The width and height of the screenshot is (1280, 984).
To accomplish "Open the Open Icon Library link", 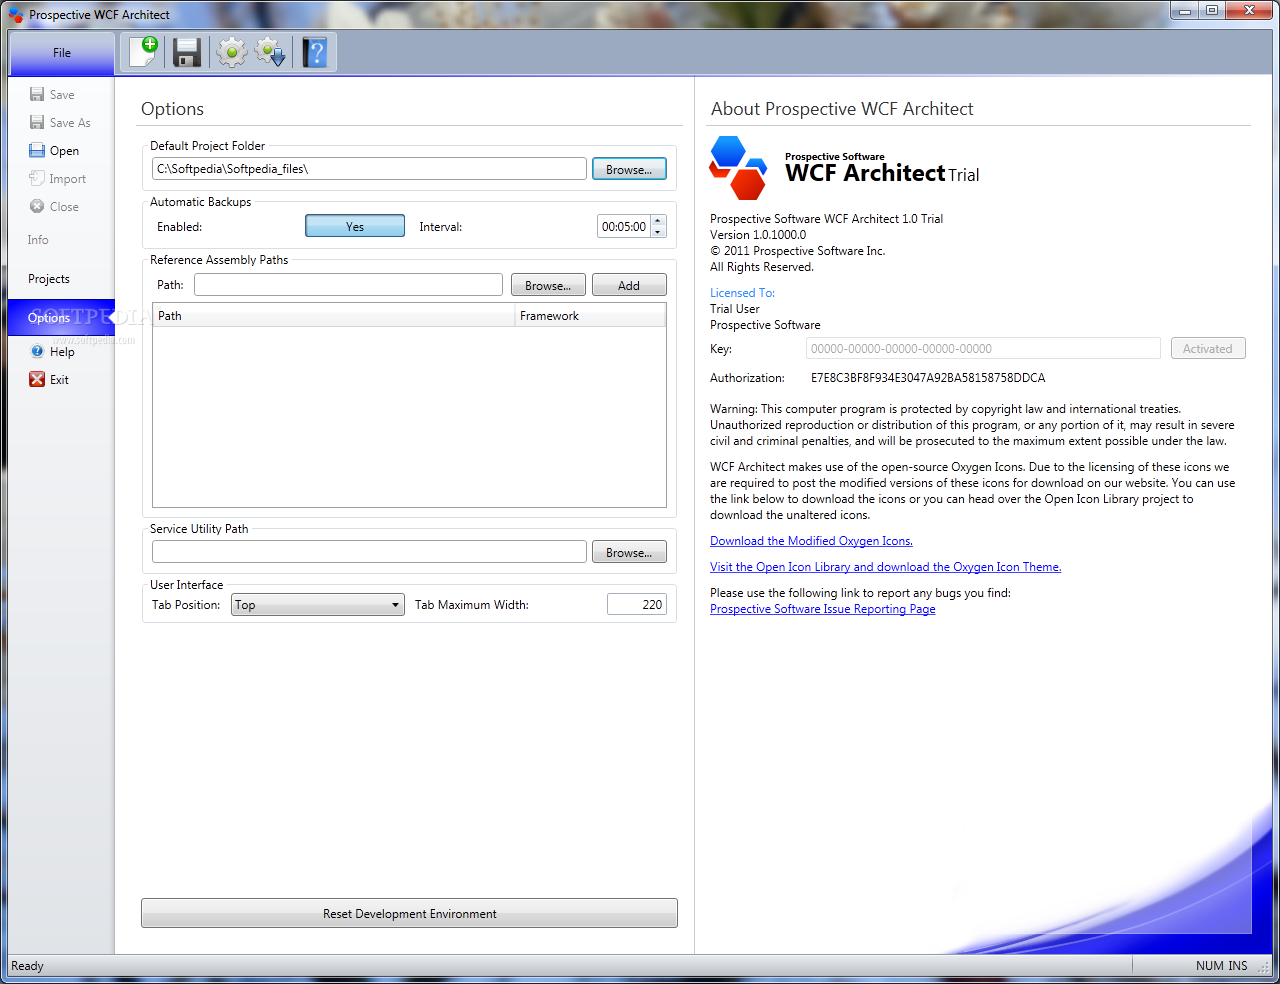I will coord(886,567).
